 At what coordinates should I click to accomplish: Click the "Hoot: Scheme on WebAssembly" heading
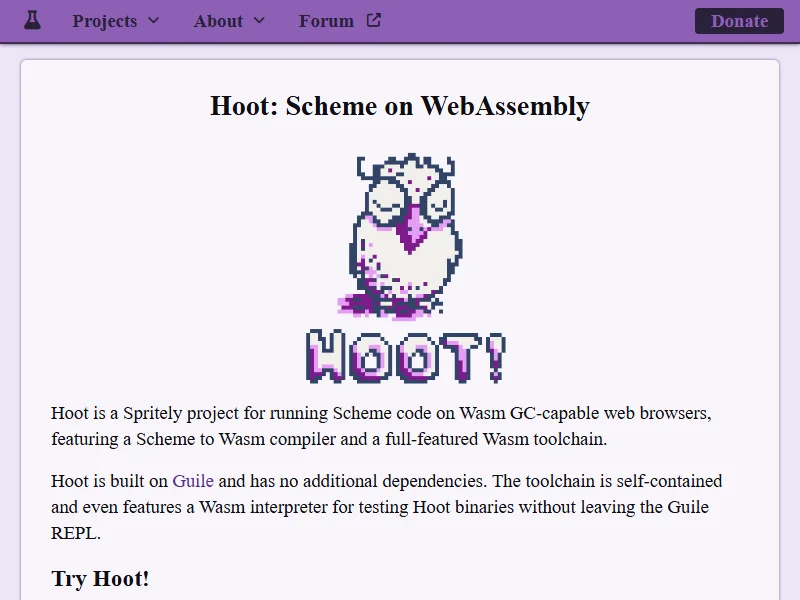[400, 106]
